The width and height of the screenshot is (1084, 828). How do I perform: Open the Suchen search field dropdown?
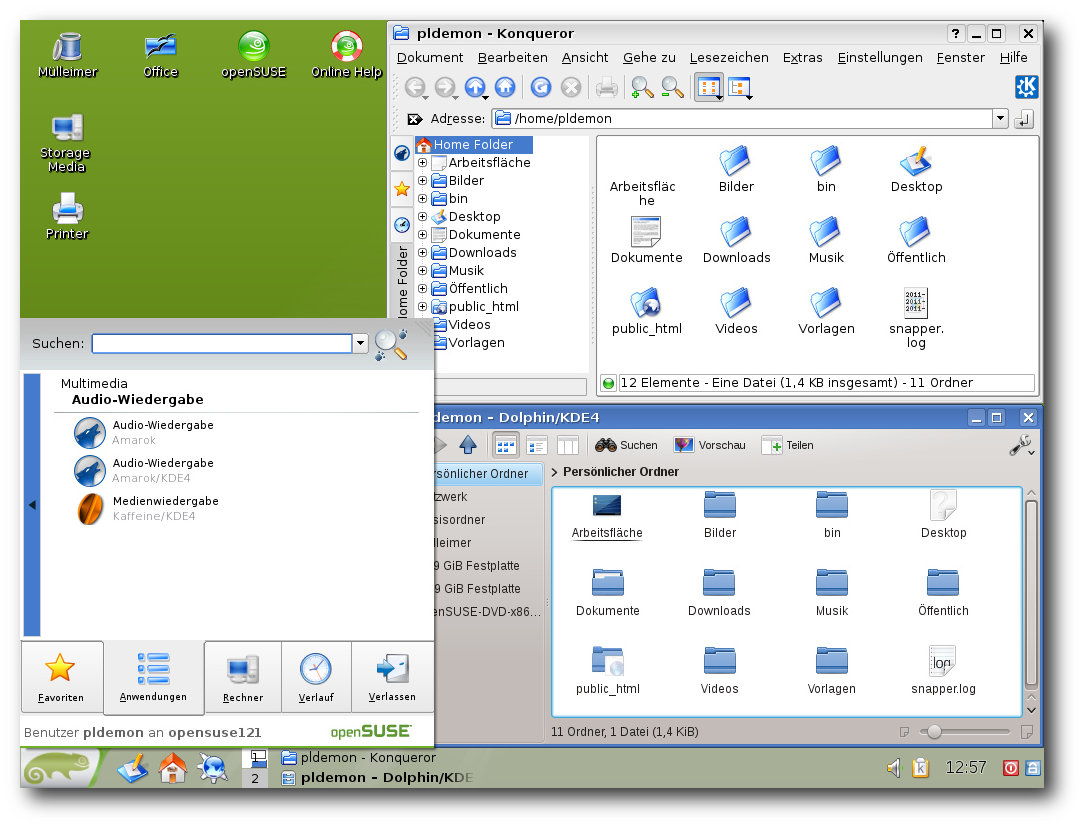[359, 343]
